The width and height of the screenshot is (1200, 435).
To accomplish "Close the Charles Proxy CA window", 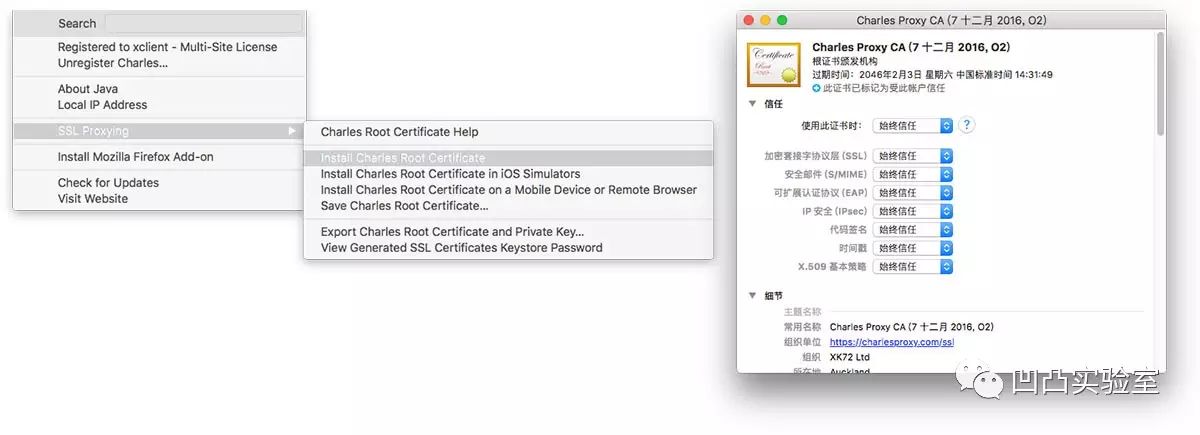I will (750, 20).
